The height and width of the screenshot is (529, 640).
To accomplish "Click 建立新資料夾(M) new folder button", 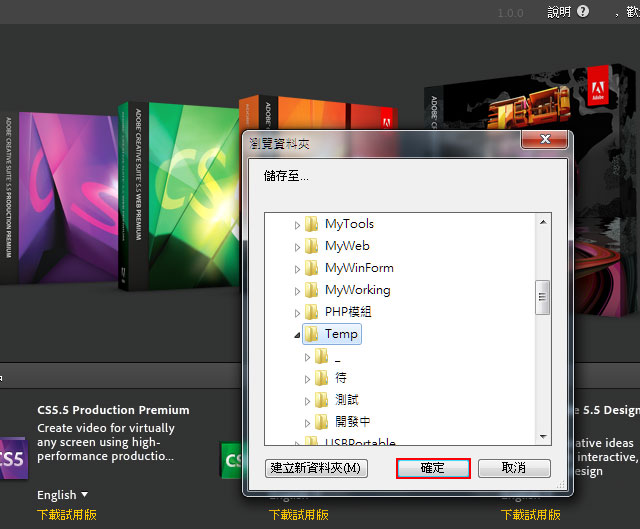I will click(316, 468).
